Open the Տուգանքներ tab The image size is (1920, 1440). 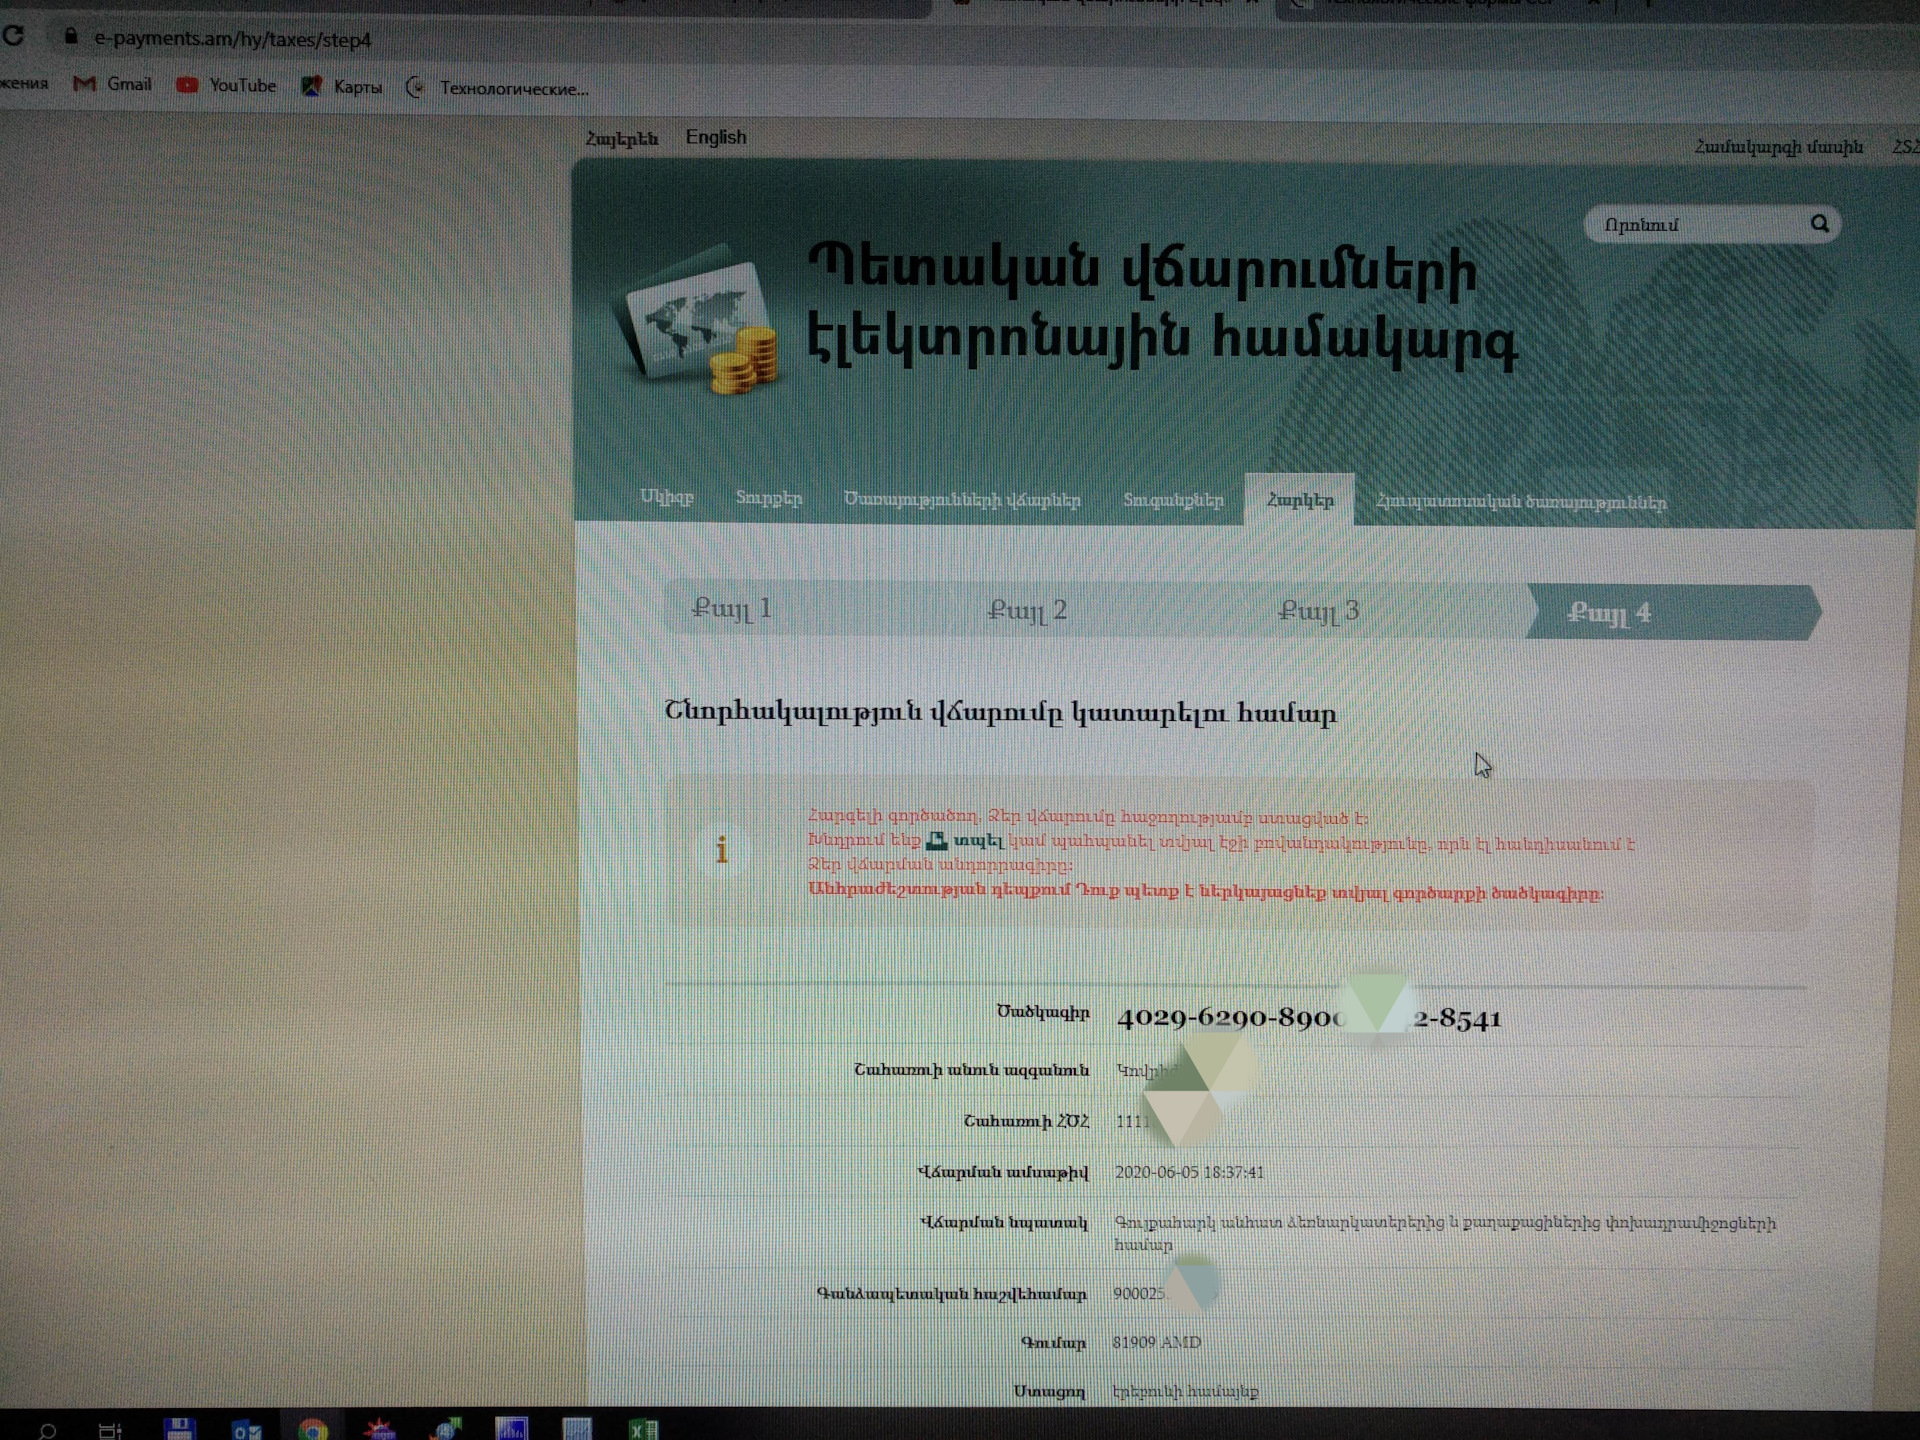1173,500
